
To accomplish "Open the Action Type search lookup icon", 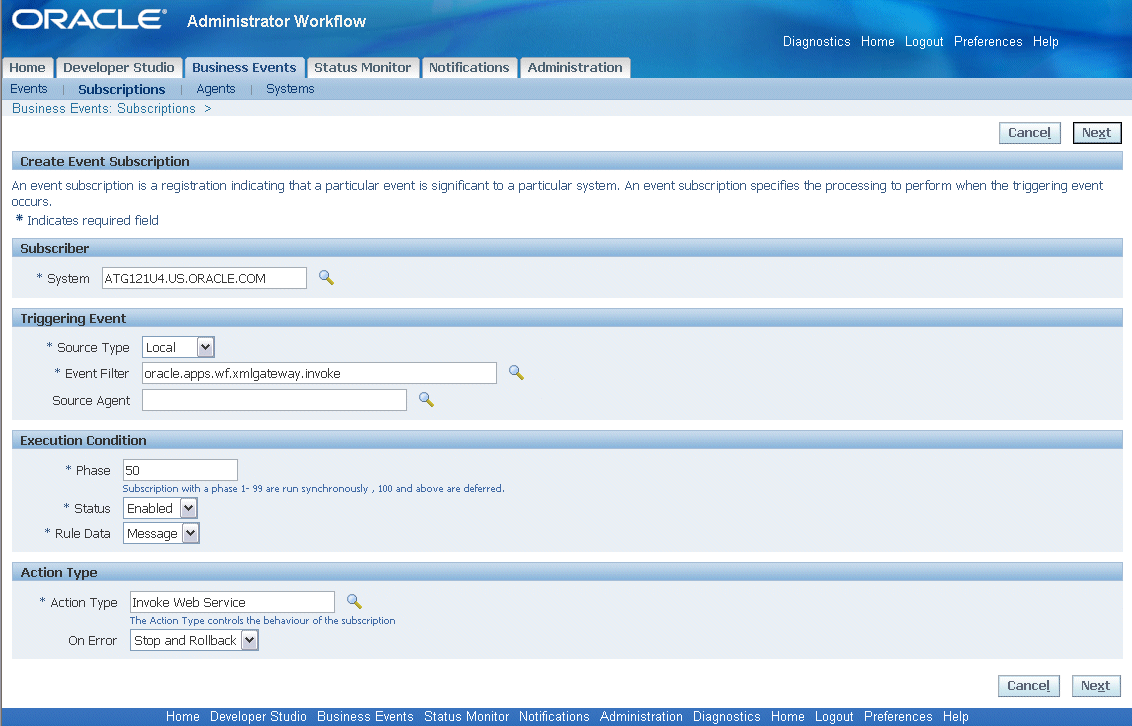I will [354, 601].
